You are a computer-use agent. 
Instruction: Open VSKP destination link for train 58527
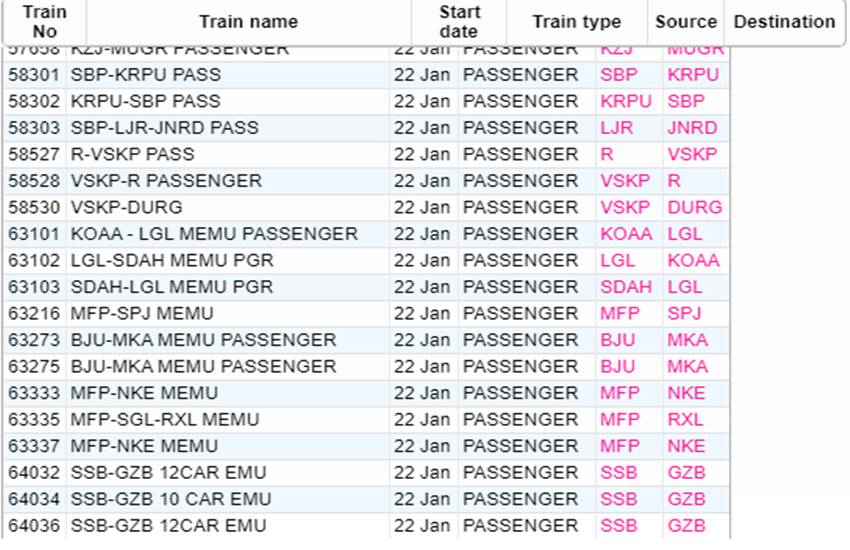tap(692, 154)
